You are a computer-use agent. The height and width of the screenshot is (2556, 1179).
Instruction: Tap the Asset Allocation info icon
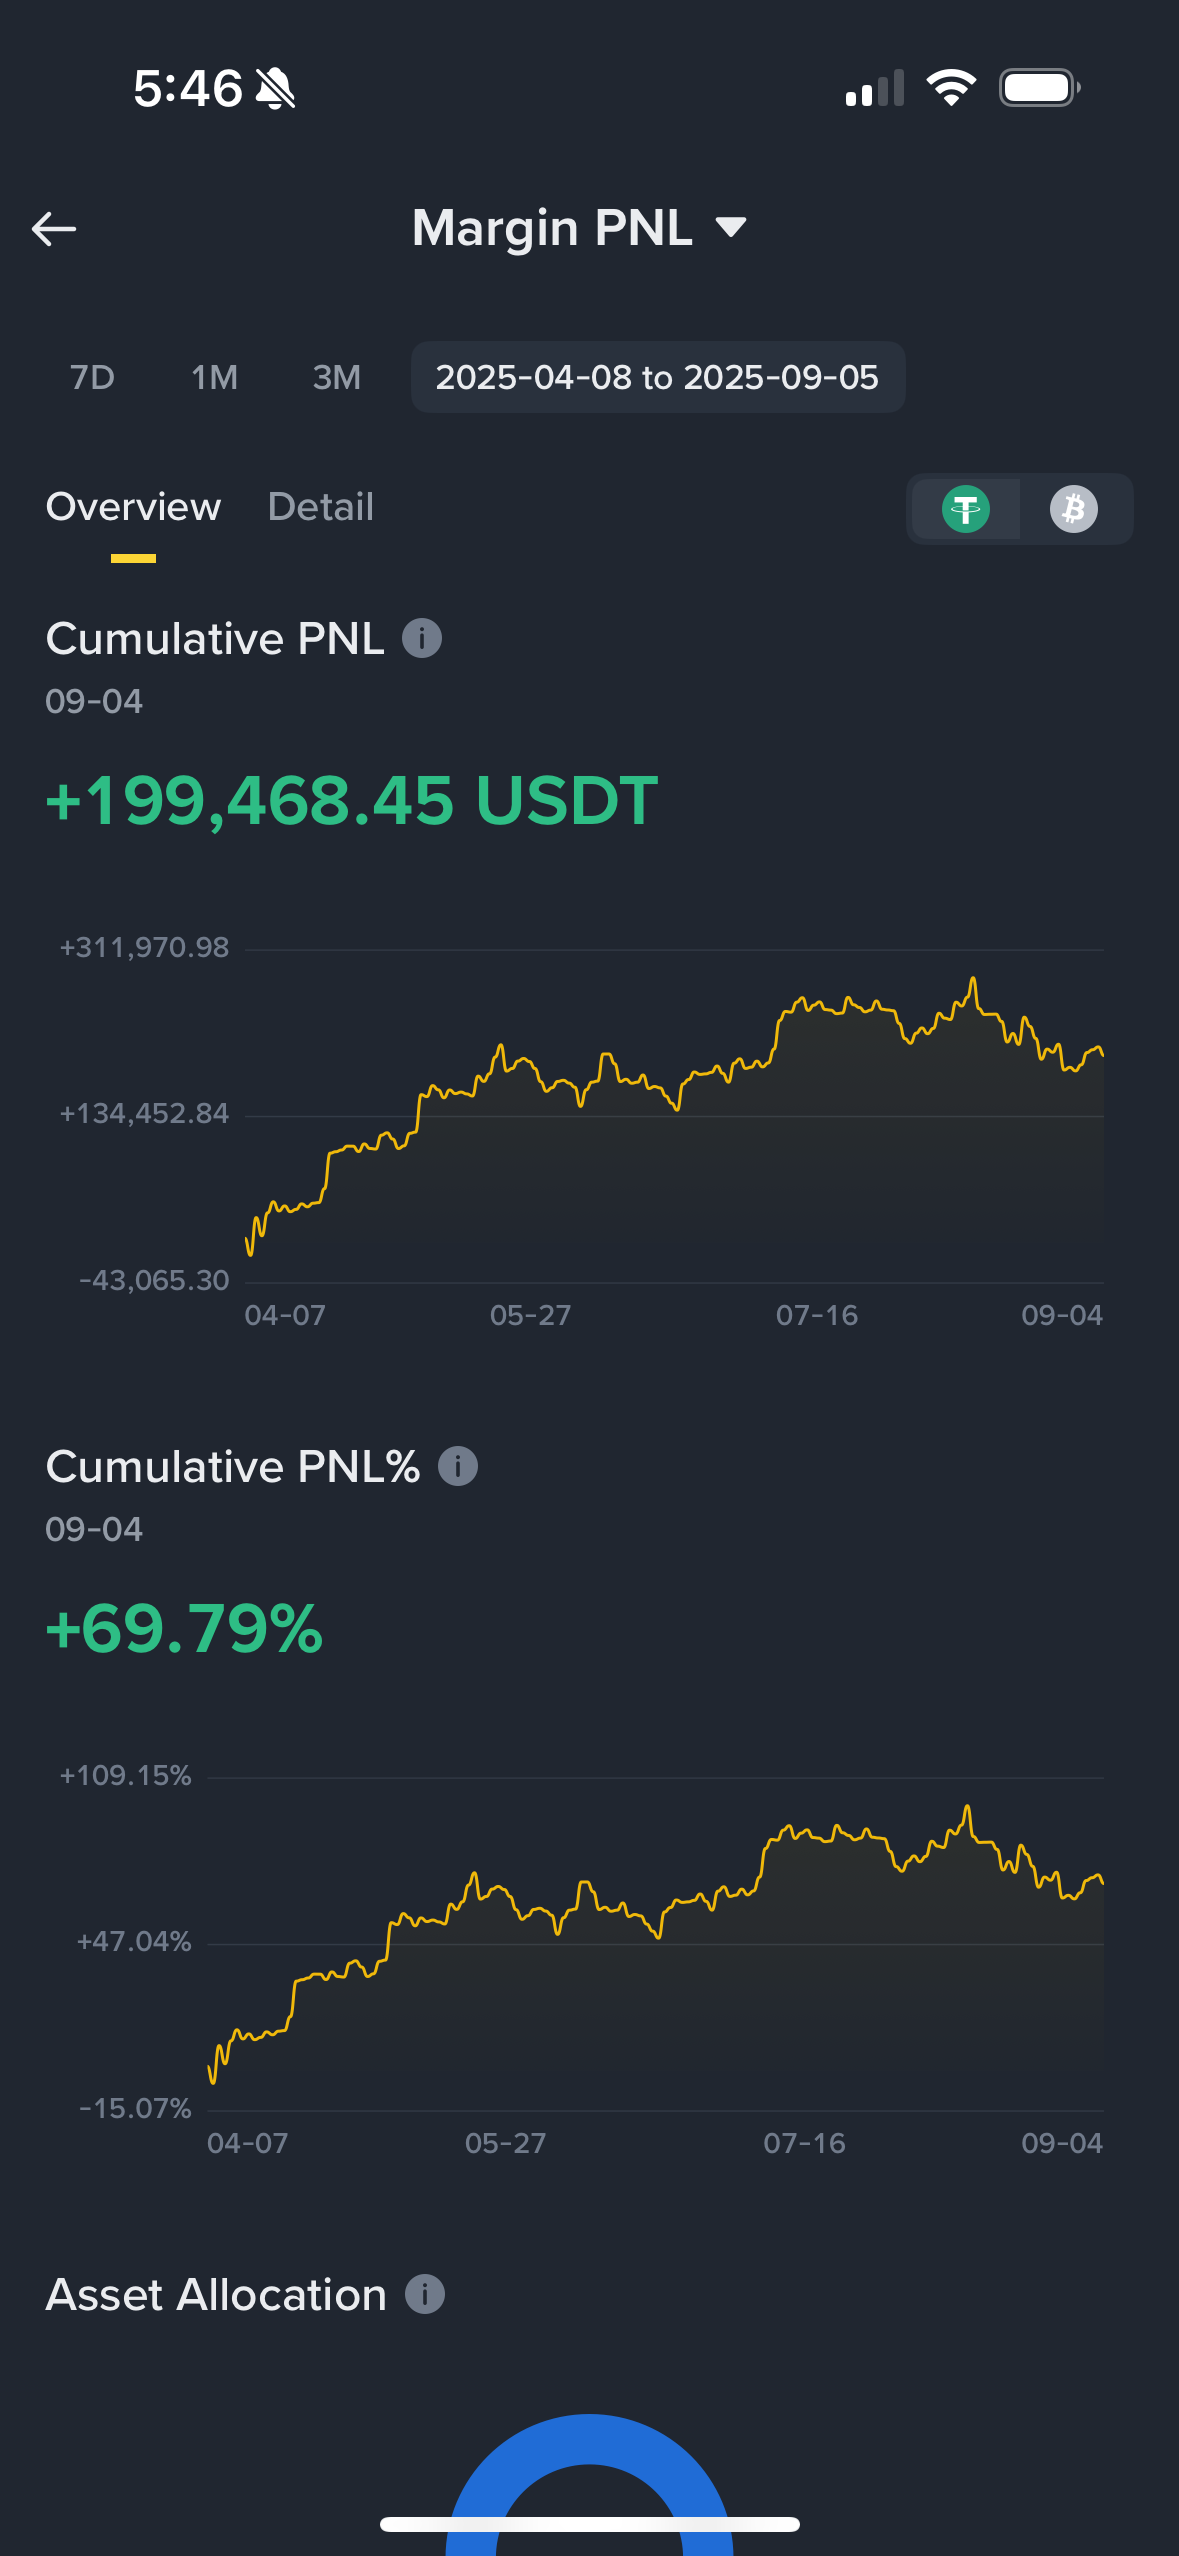425,2294
